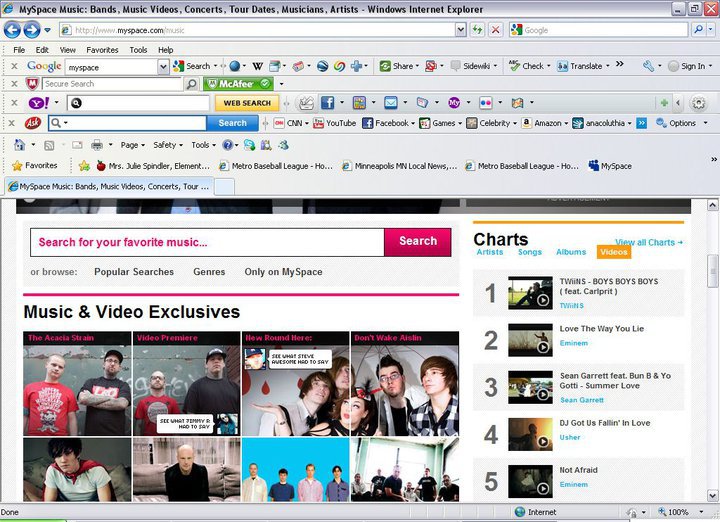Open the Edit menu
The height and width of the screenshot is (522, 720).
coord(42,50)
